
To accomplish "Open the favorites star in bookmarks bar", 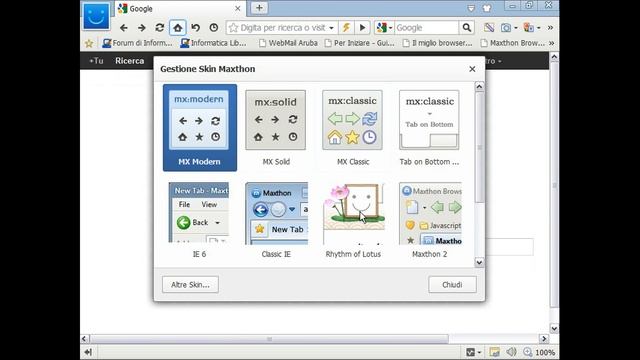I will (89, 43).
